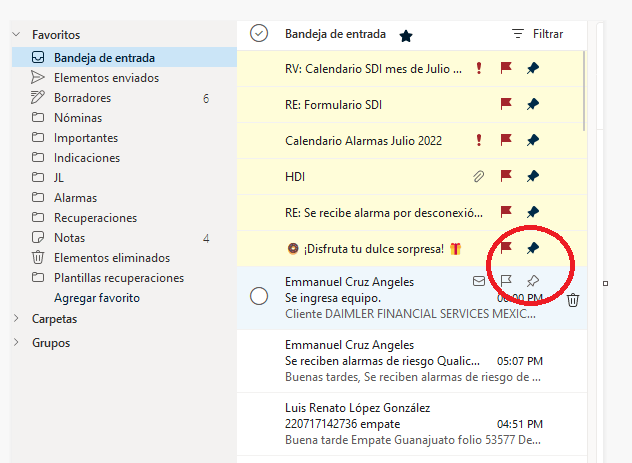Click importance mark on Calendario Alarmas Julio 2022
Viewport: 632px width, 463px height.
coord(478,140)
